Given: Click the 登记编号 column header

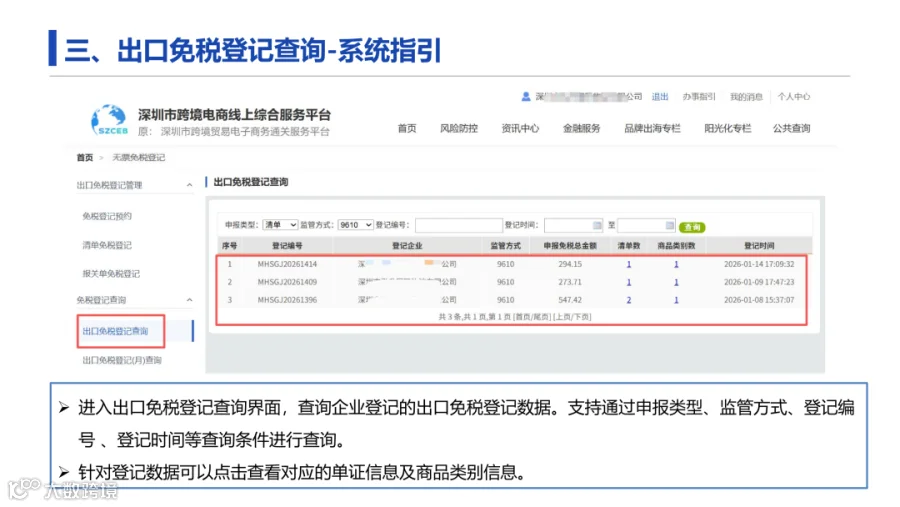Looking at the screenshot, I should pyautogui.click(x=287, y=246).
